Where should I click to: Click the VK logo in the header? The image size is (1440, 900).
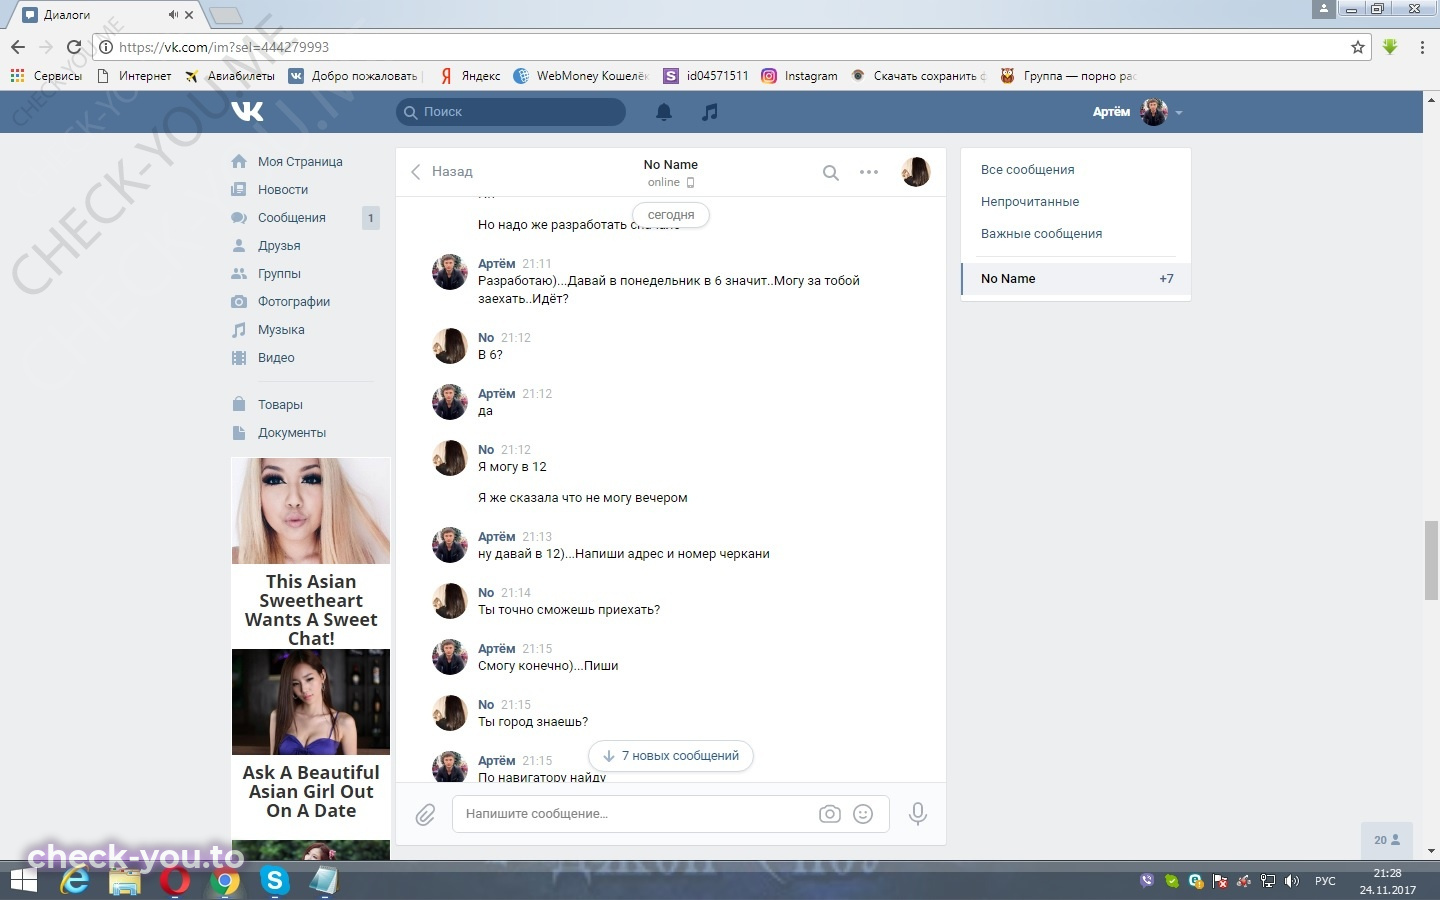coord(247,111)
